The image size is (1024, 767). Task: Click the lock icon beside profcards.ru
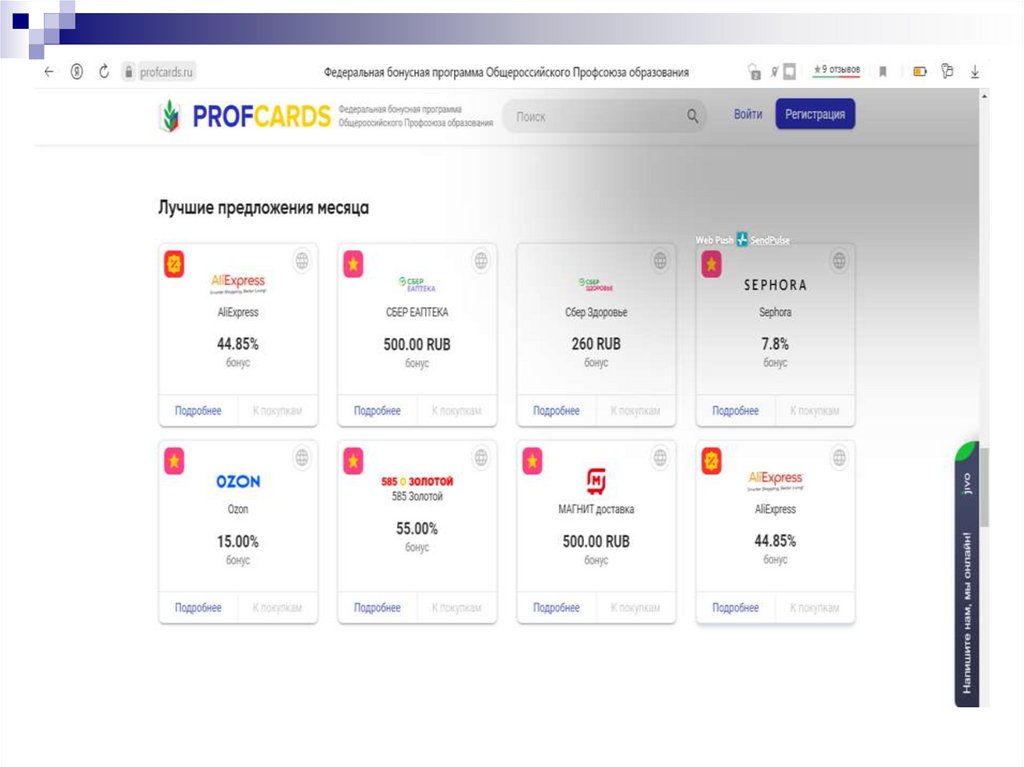[x=129, y=72]
